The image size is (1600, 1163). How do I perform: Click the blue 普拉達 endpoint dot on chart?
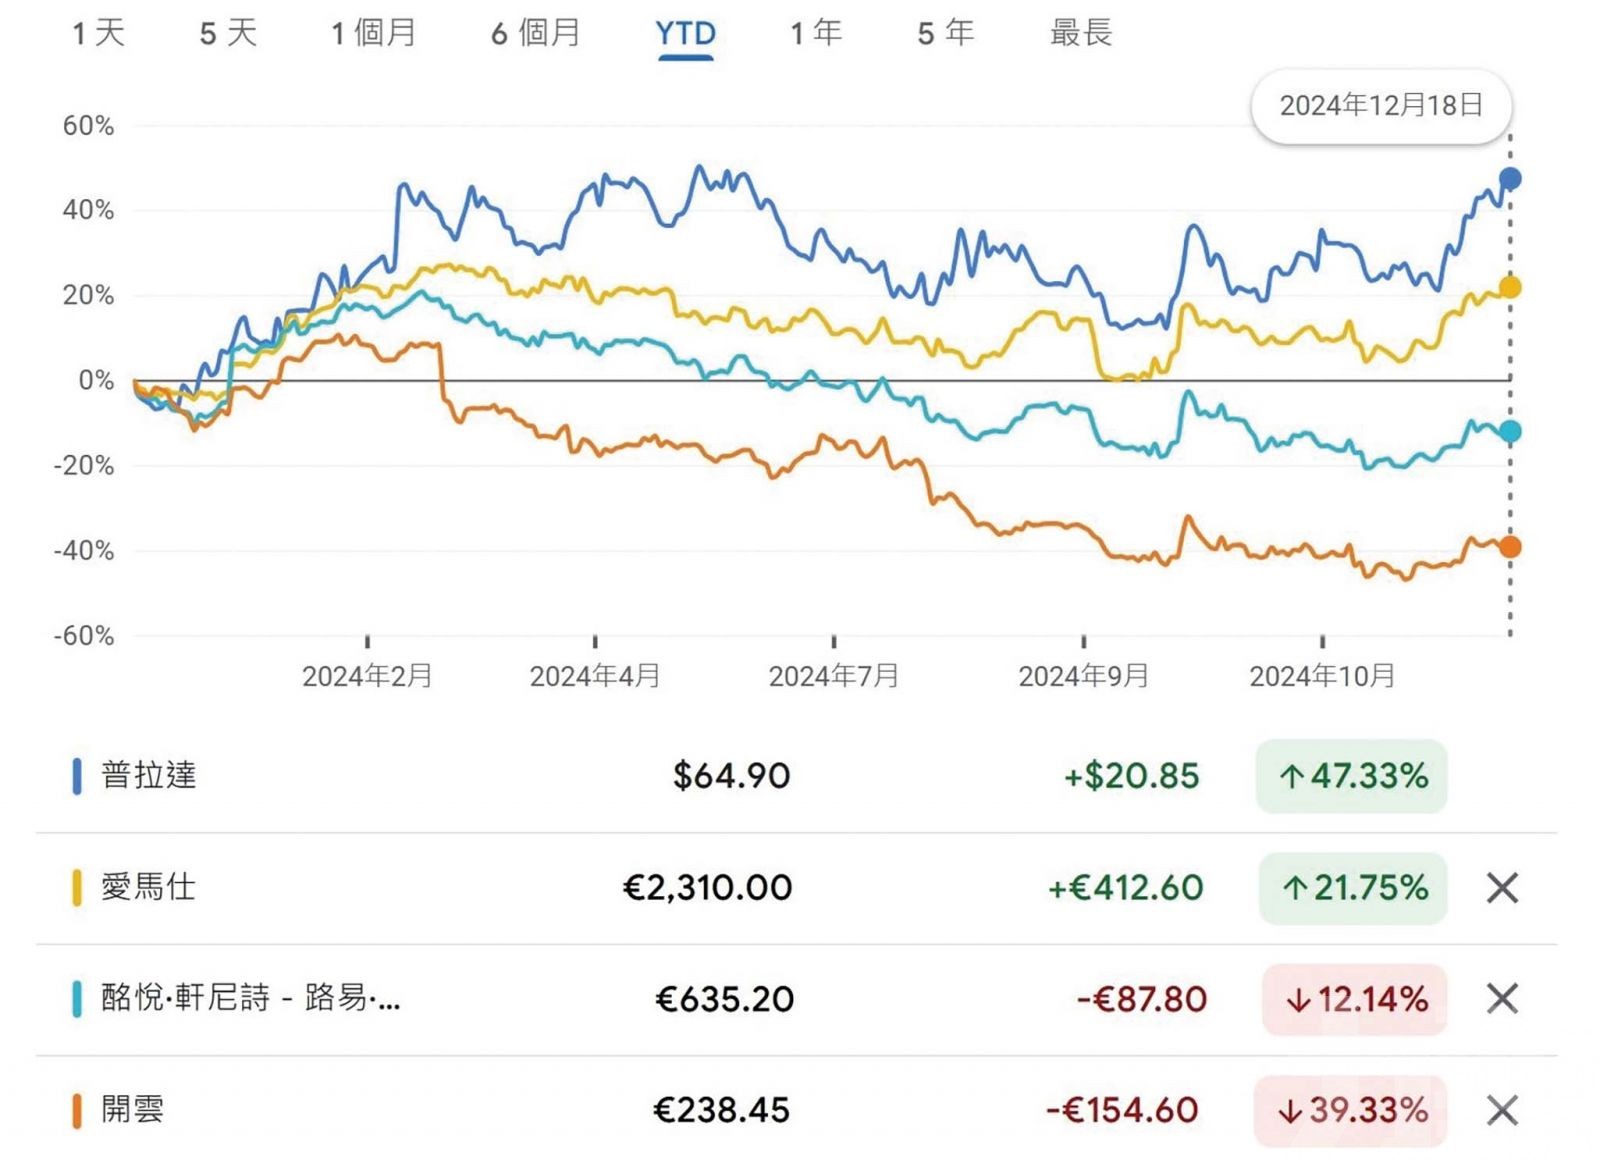(x=1510, y=179)
